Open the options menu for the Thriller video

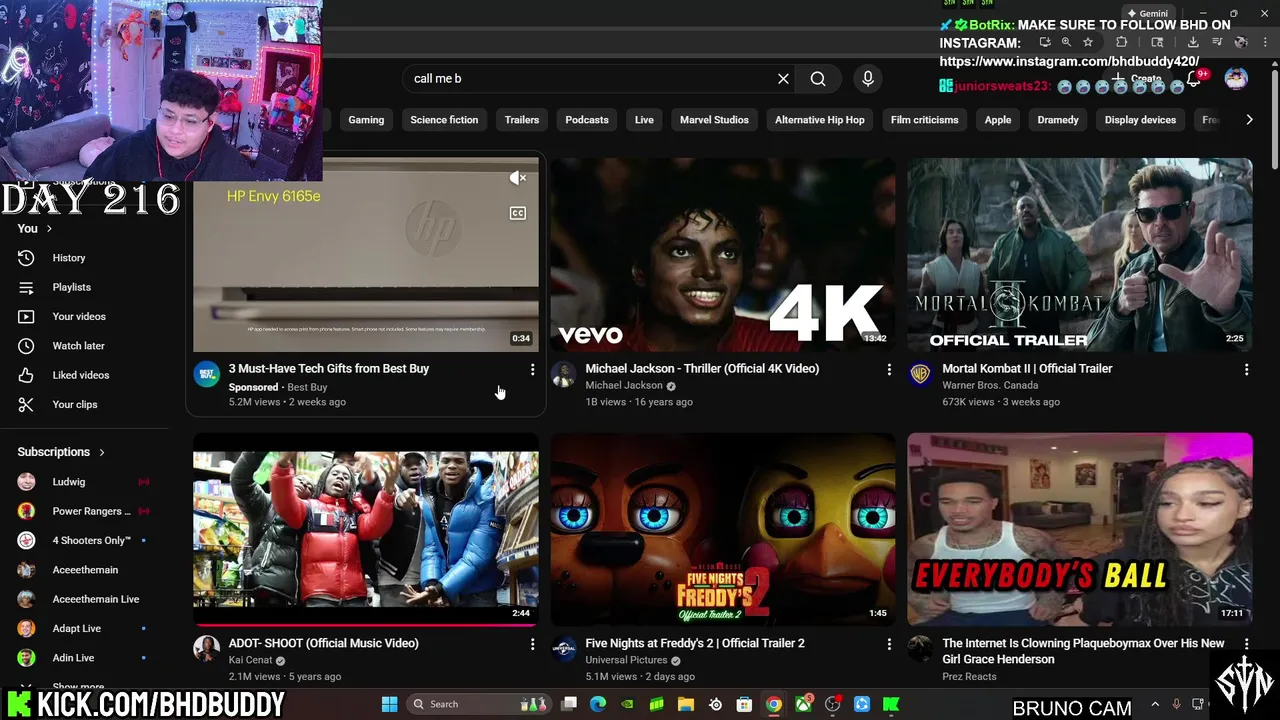[889, 370]
